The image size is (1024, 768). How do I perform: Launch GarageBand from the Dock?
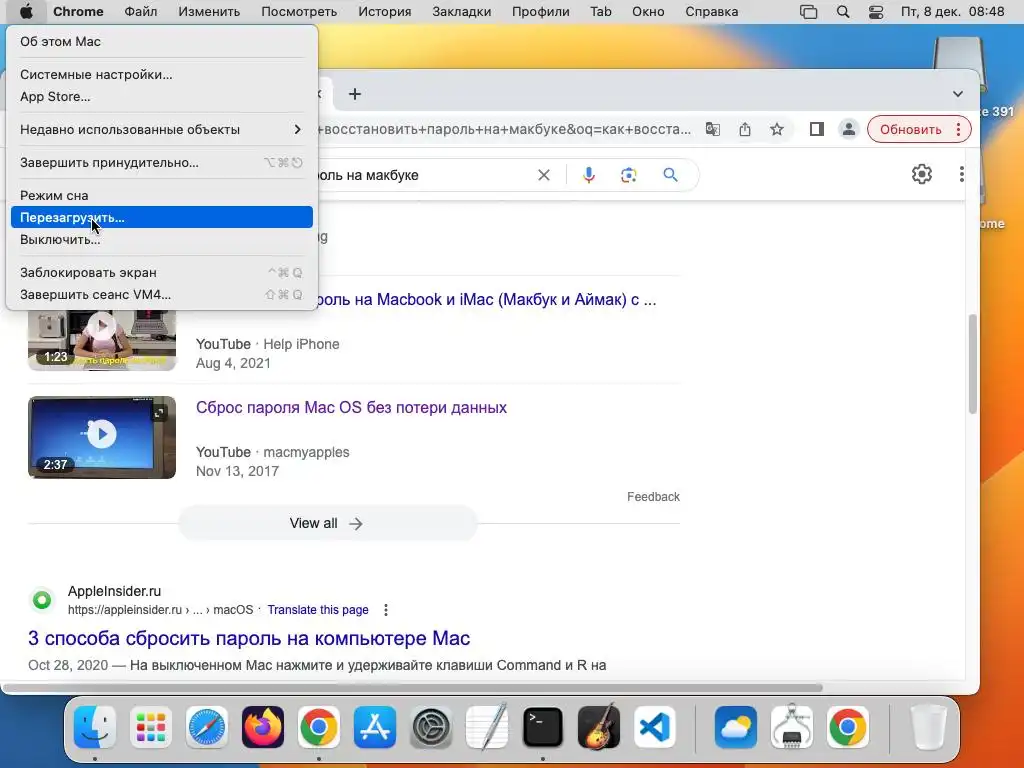pyautogui.click(x=599, y=727)
